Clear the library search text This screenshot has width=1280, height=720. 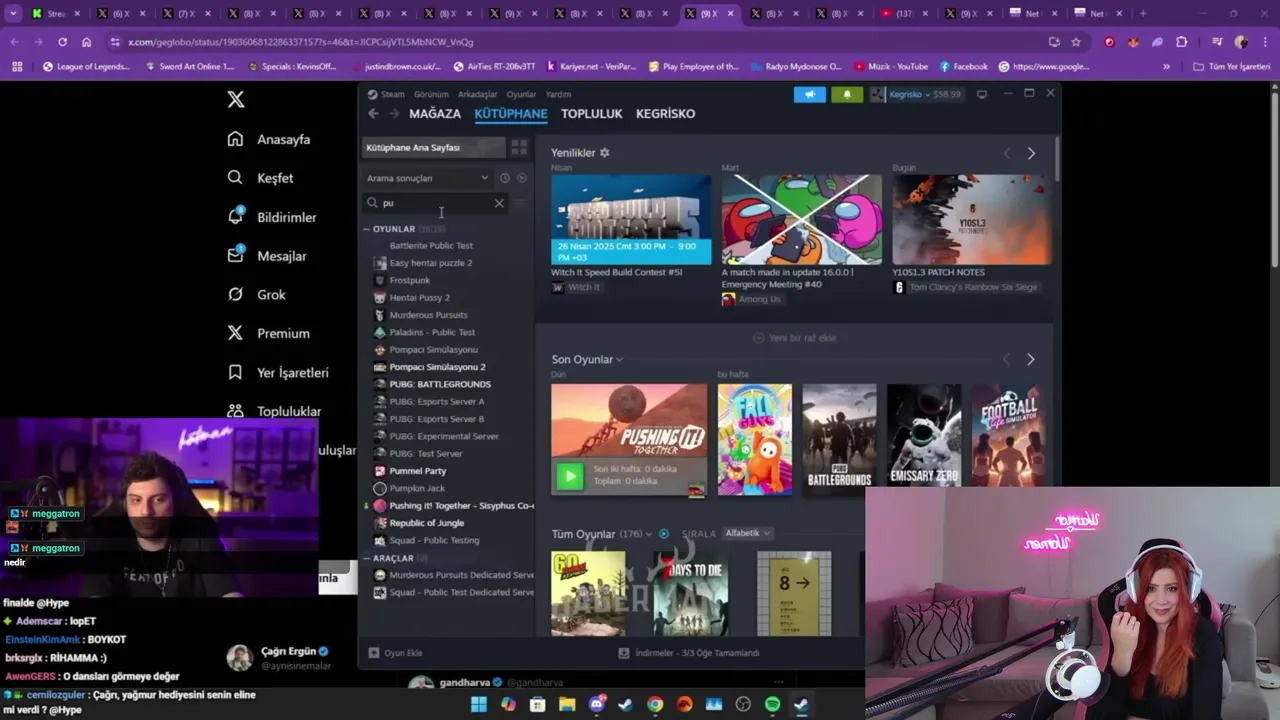pyautogui.click(x=499, y=203)
